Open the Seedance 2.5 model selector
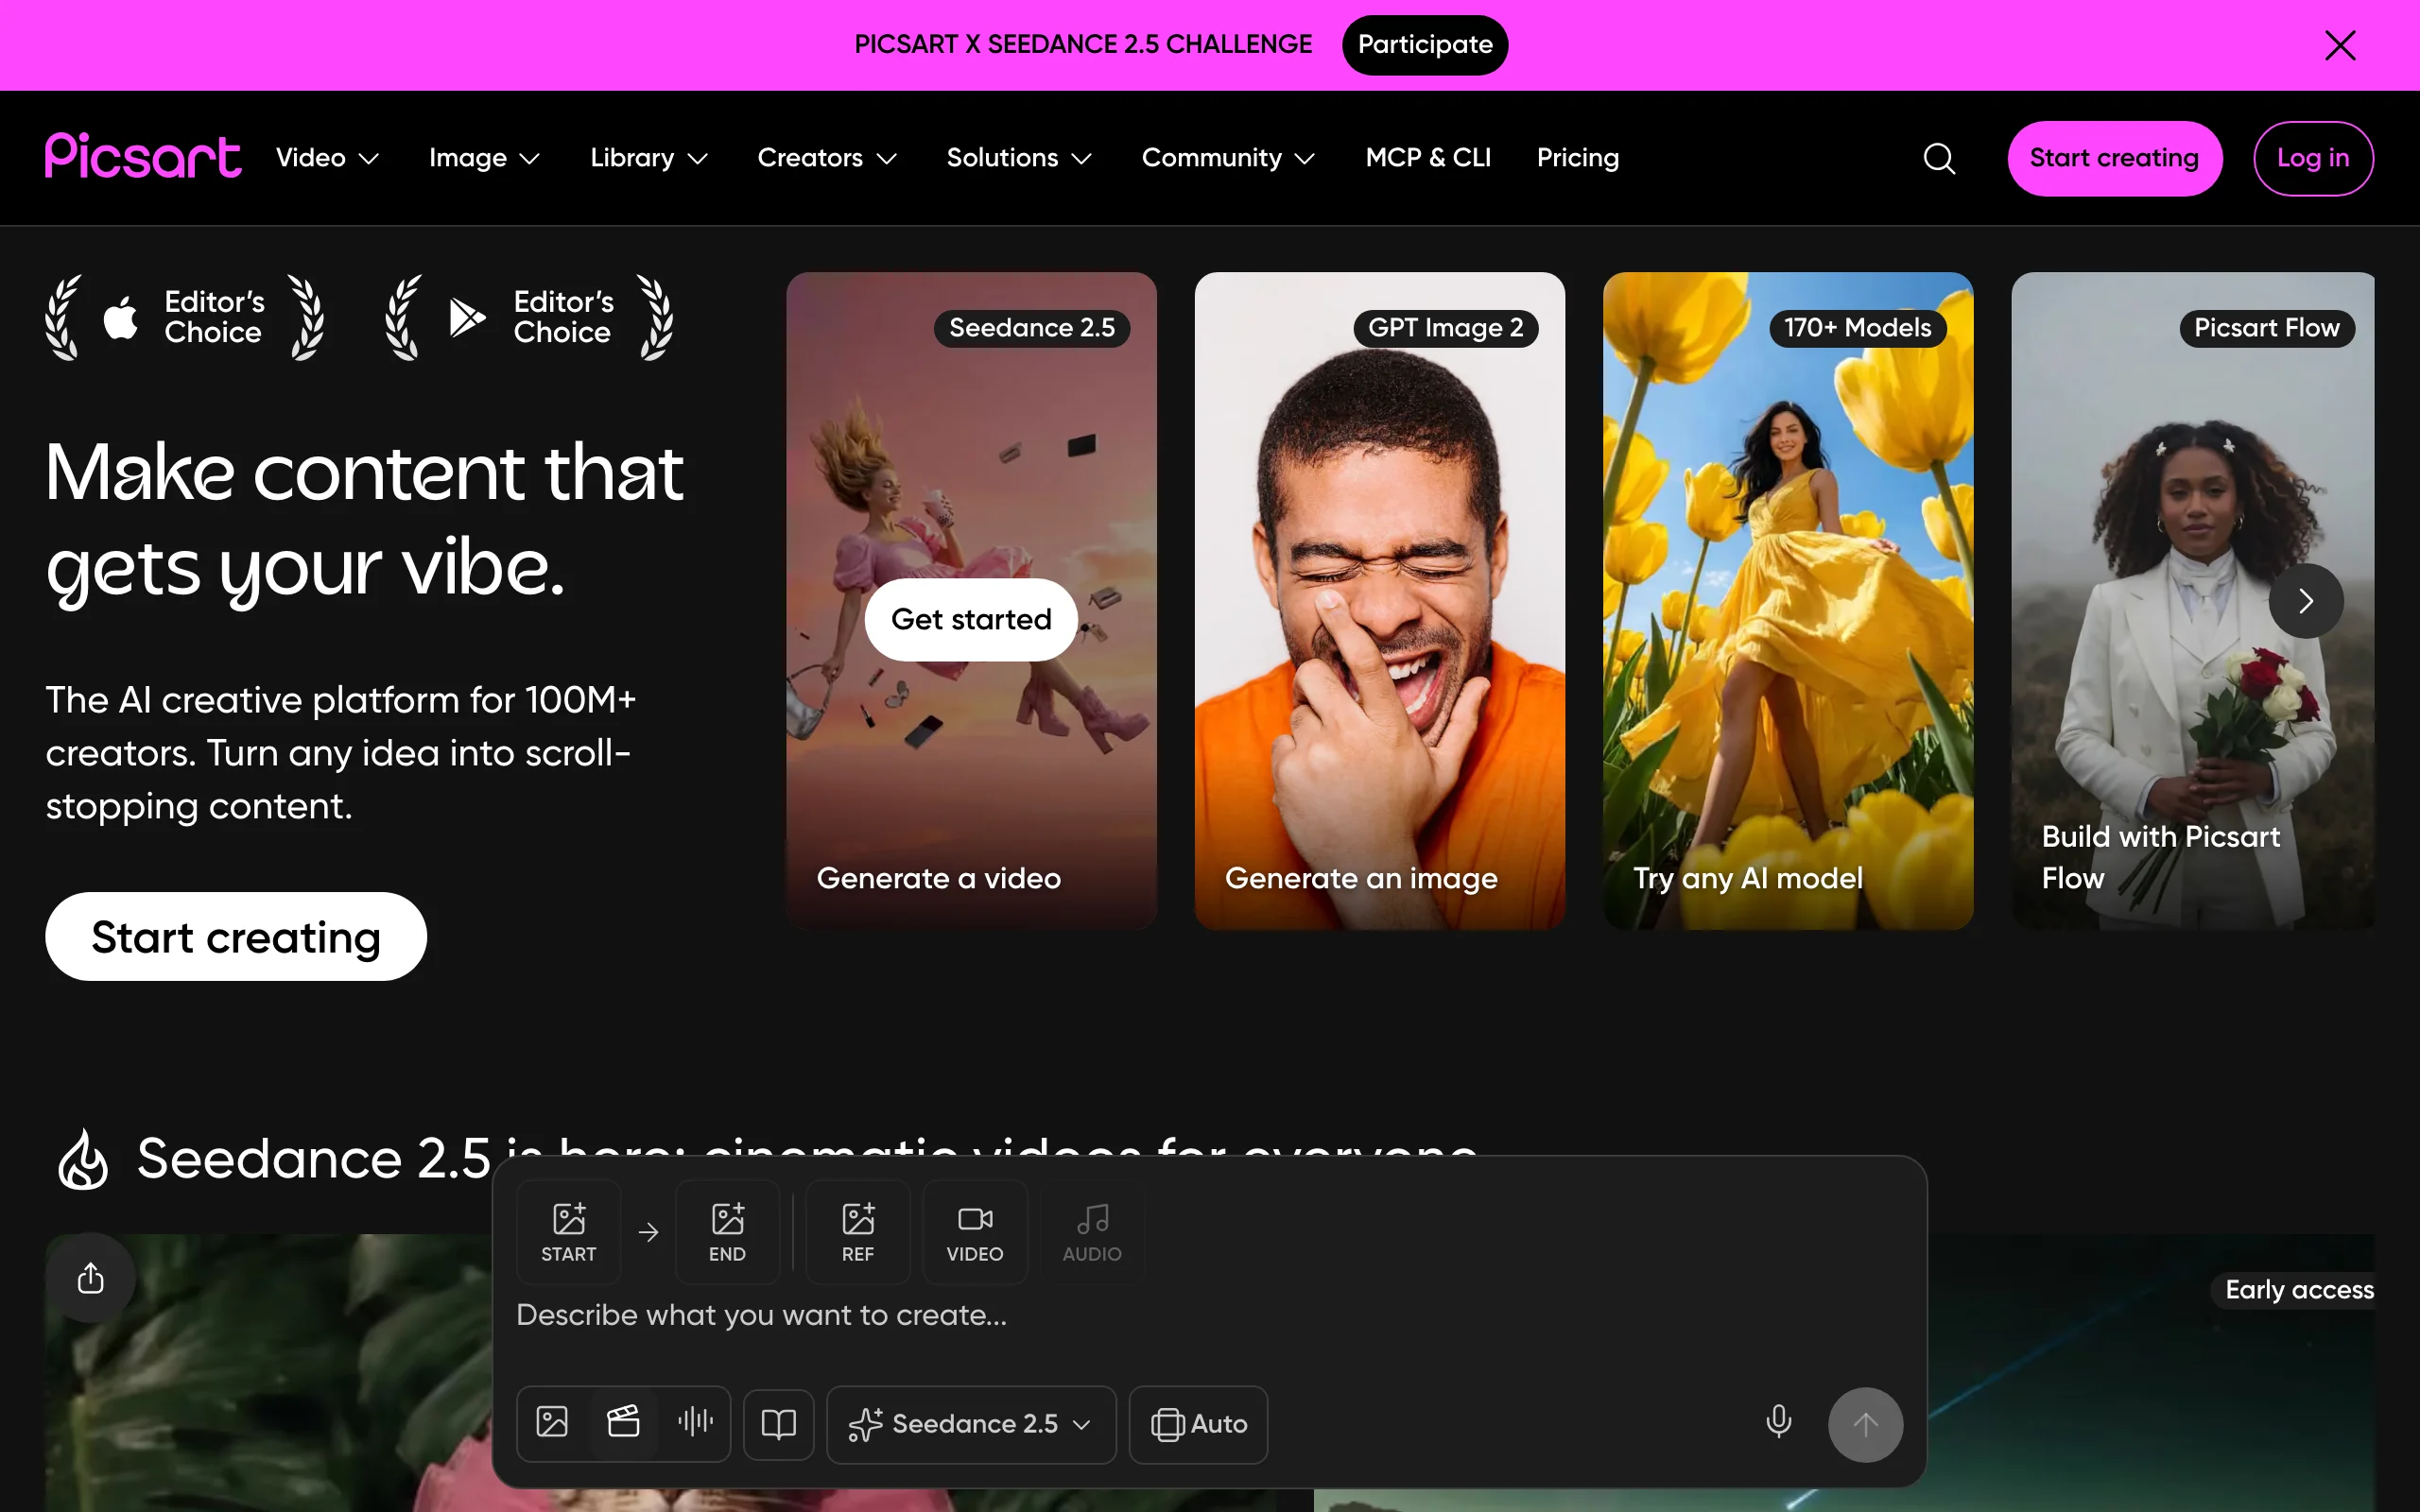Image resolution: width=2420 pixels, height=1512 pixels. point(971,1424)
